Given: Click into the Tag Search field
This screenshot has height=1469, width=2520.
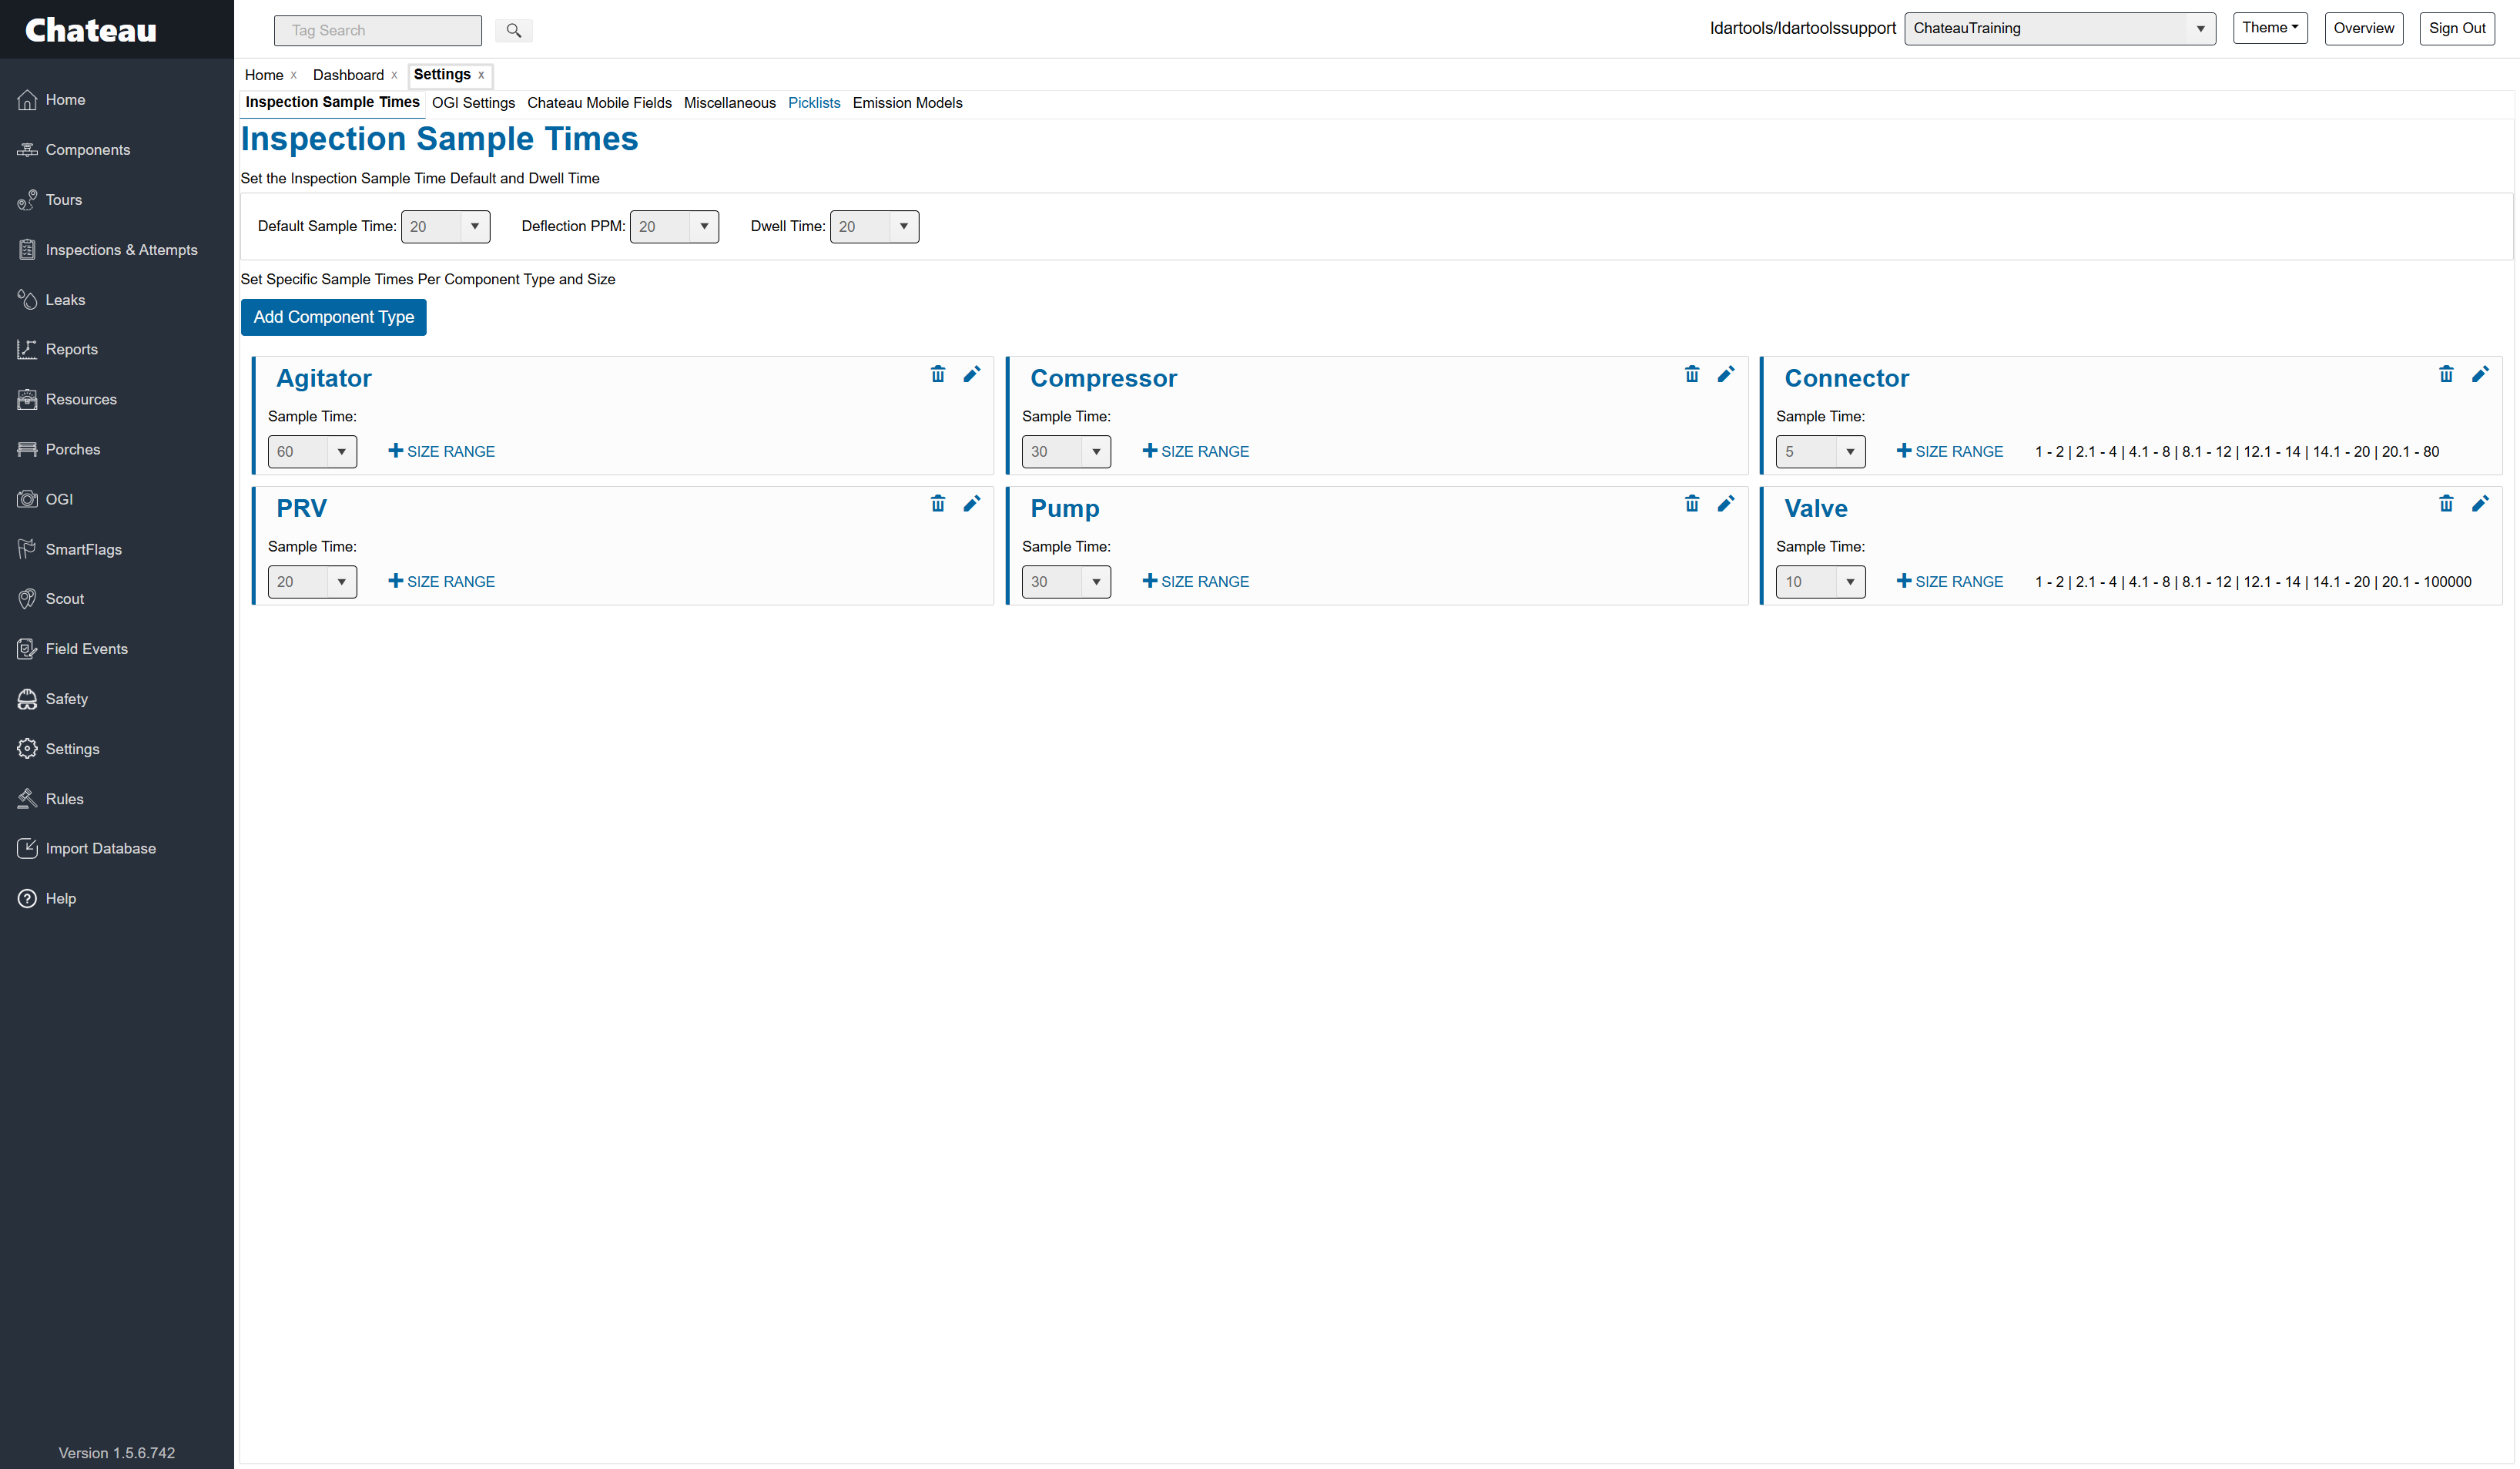Looking at the screenshot, I should point(378,31).
